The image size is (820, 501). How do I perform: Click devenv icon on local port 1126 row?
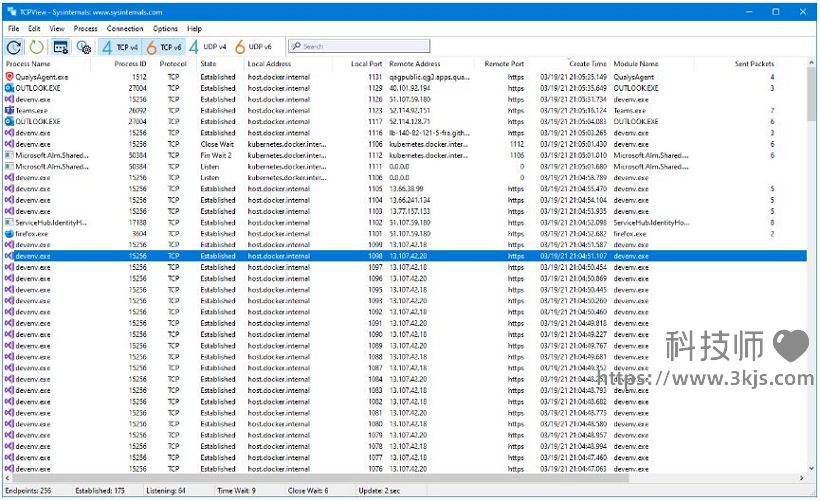tap(9, 99)
